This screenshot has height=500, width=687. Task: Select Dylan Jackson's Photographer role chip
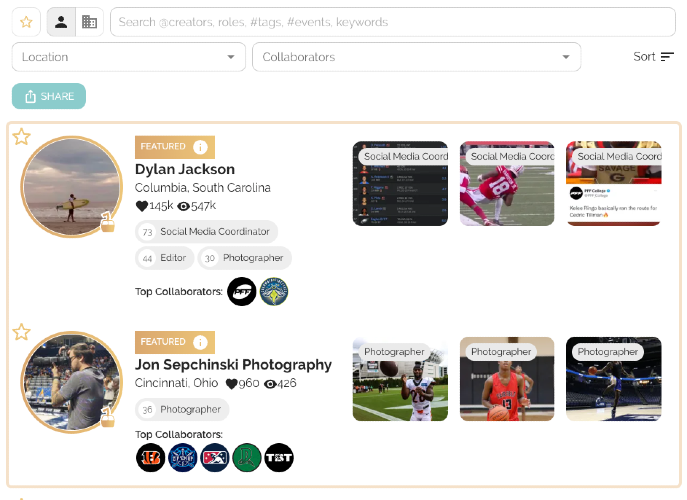[244, 258]
